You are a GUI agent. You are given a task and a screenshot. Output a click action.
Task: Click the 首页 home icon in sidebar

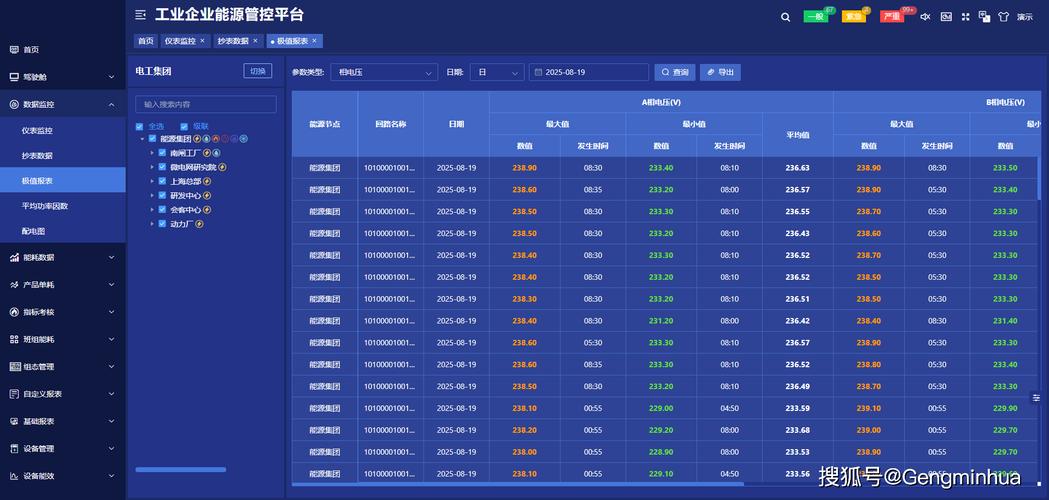[14, 50]
